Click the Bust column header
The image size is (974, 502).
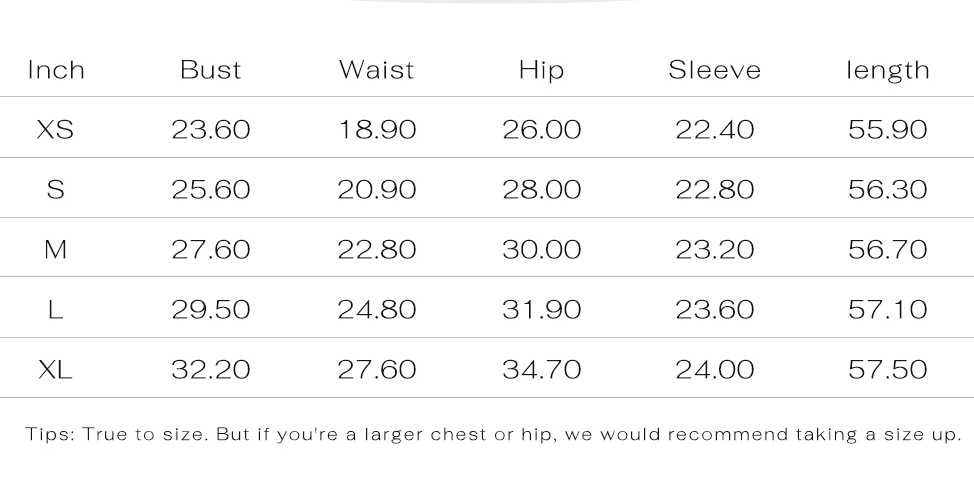click(x=210, y=70)
